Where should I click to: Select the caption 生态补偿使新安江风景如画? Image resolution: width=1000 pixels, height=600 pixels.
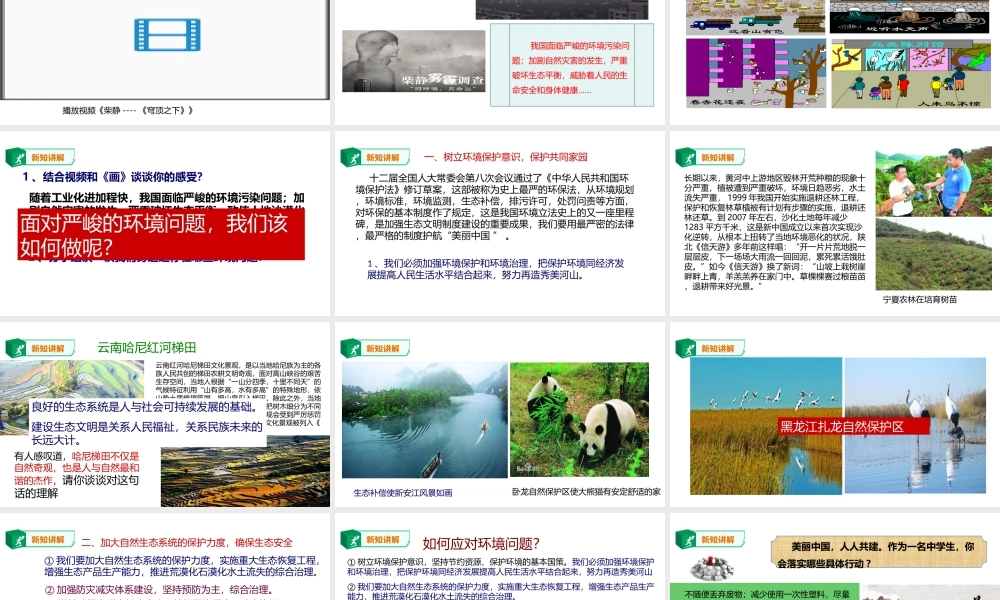click(x=403, y=493)
